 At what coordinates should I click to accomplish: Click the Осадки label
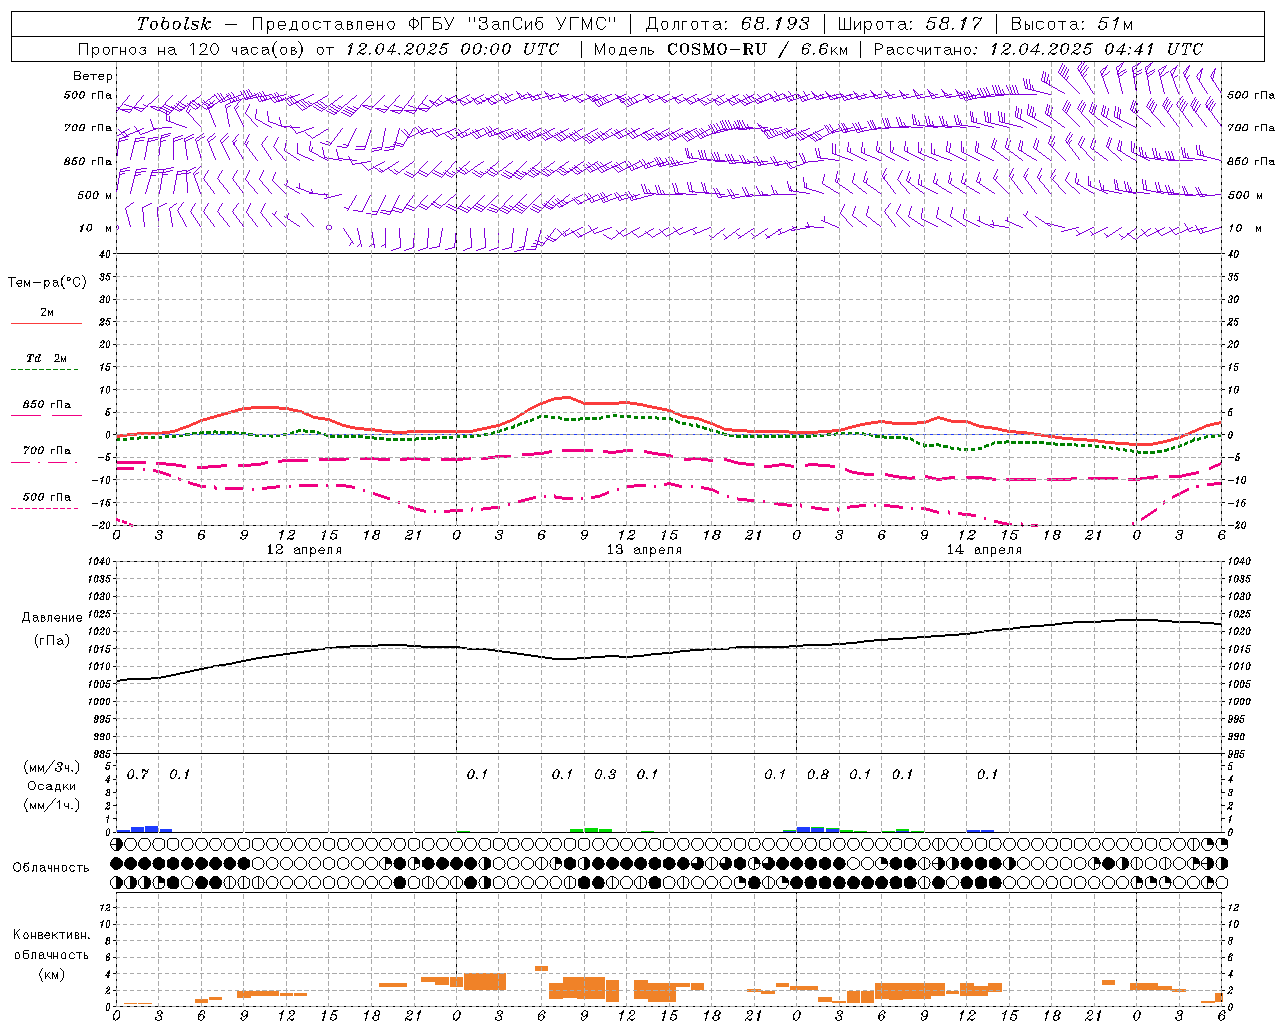click(53, 787)
